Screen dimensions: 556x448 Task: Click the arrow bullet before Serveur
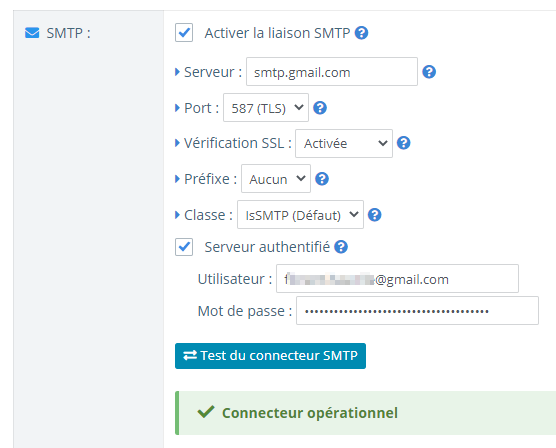[x=178, y=72]
